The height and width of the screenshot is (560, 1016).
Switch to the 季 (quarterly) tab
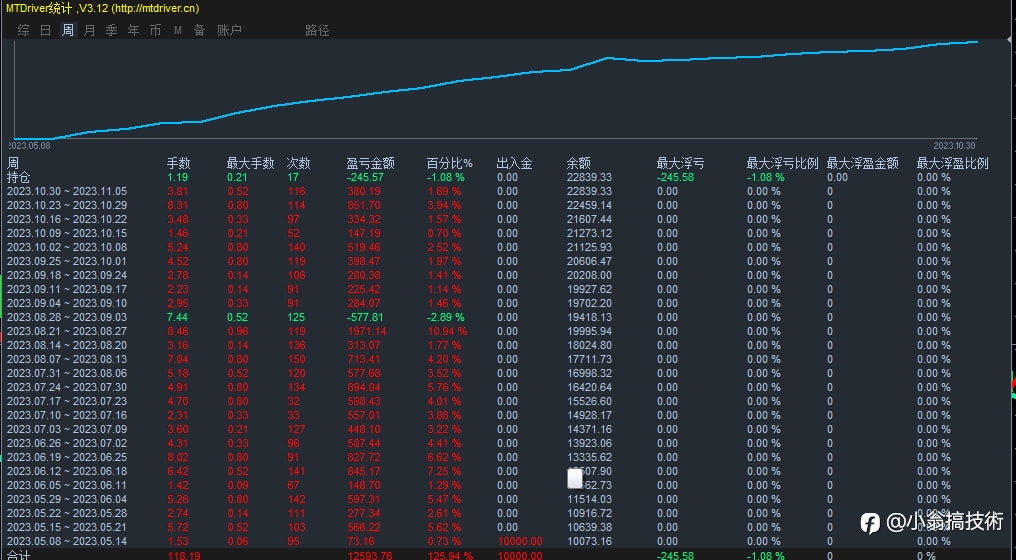click(112, 30)
